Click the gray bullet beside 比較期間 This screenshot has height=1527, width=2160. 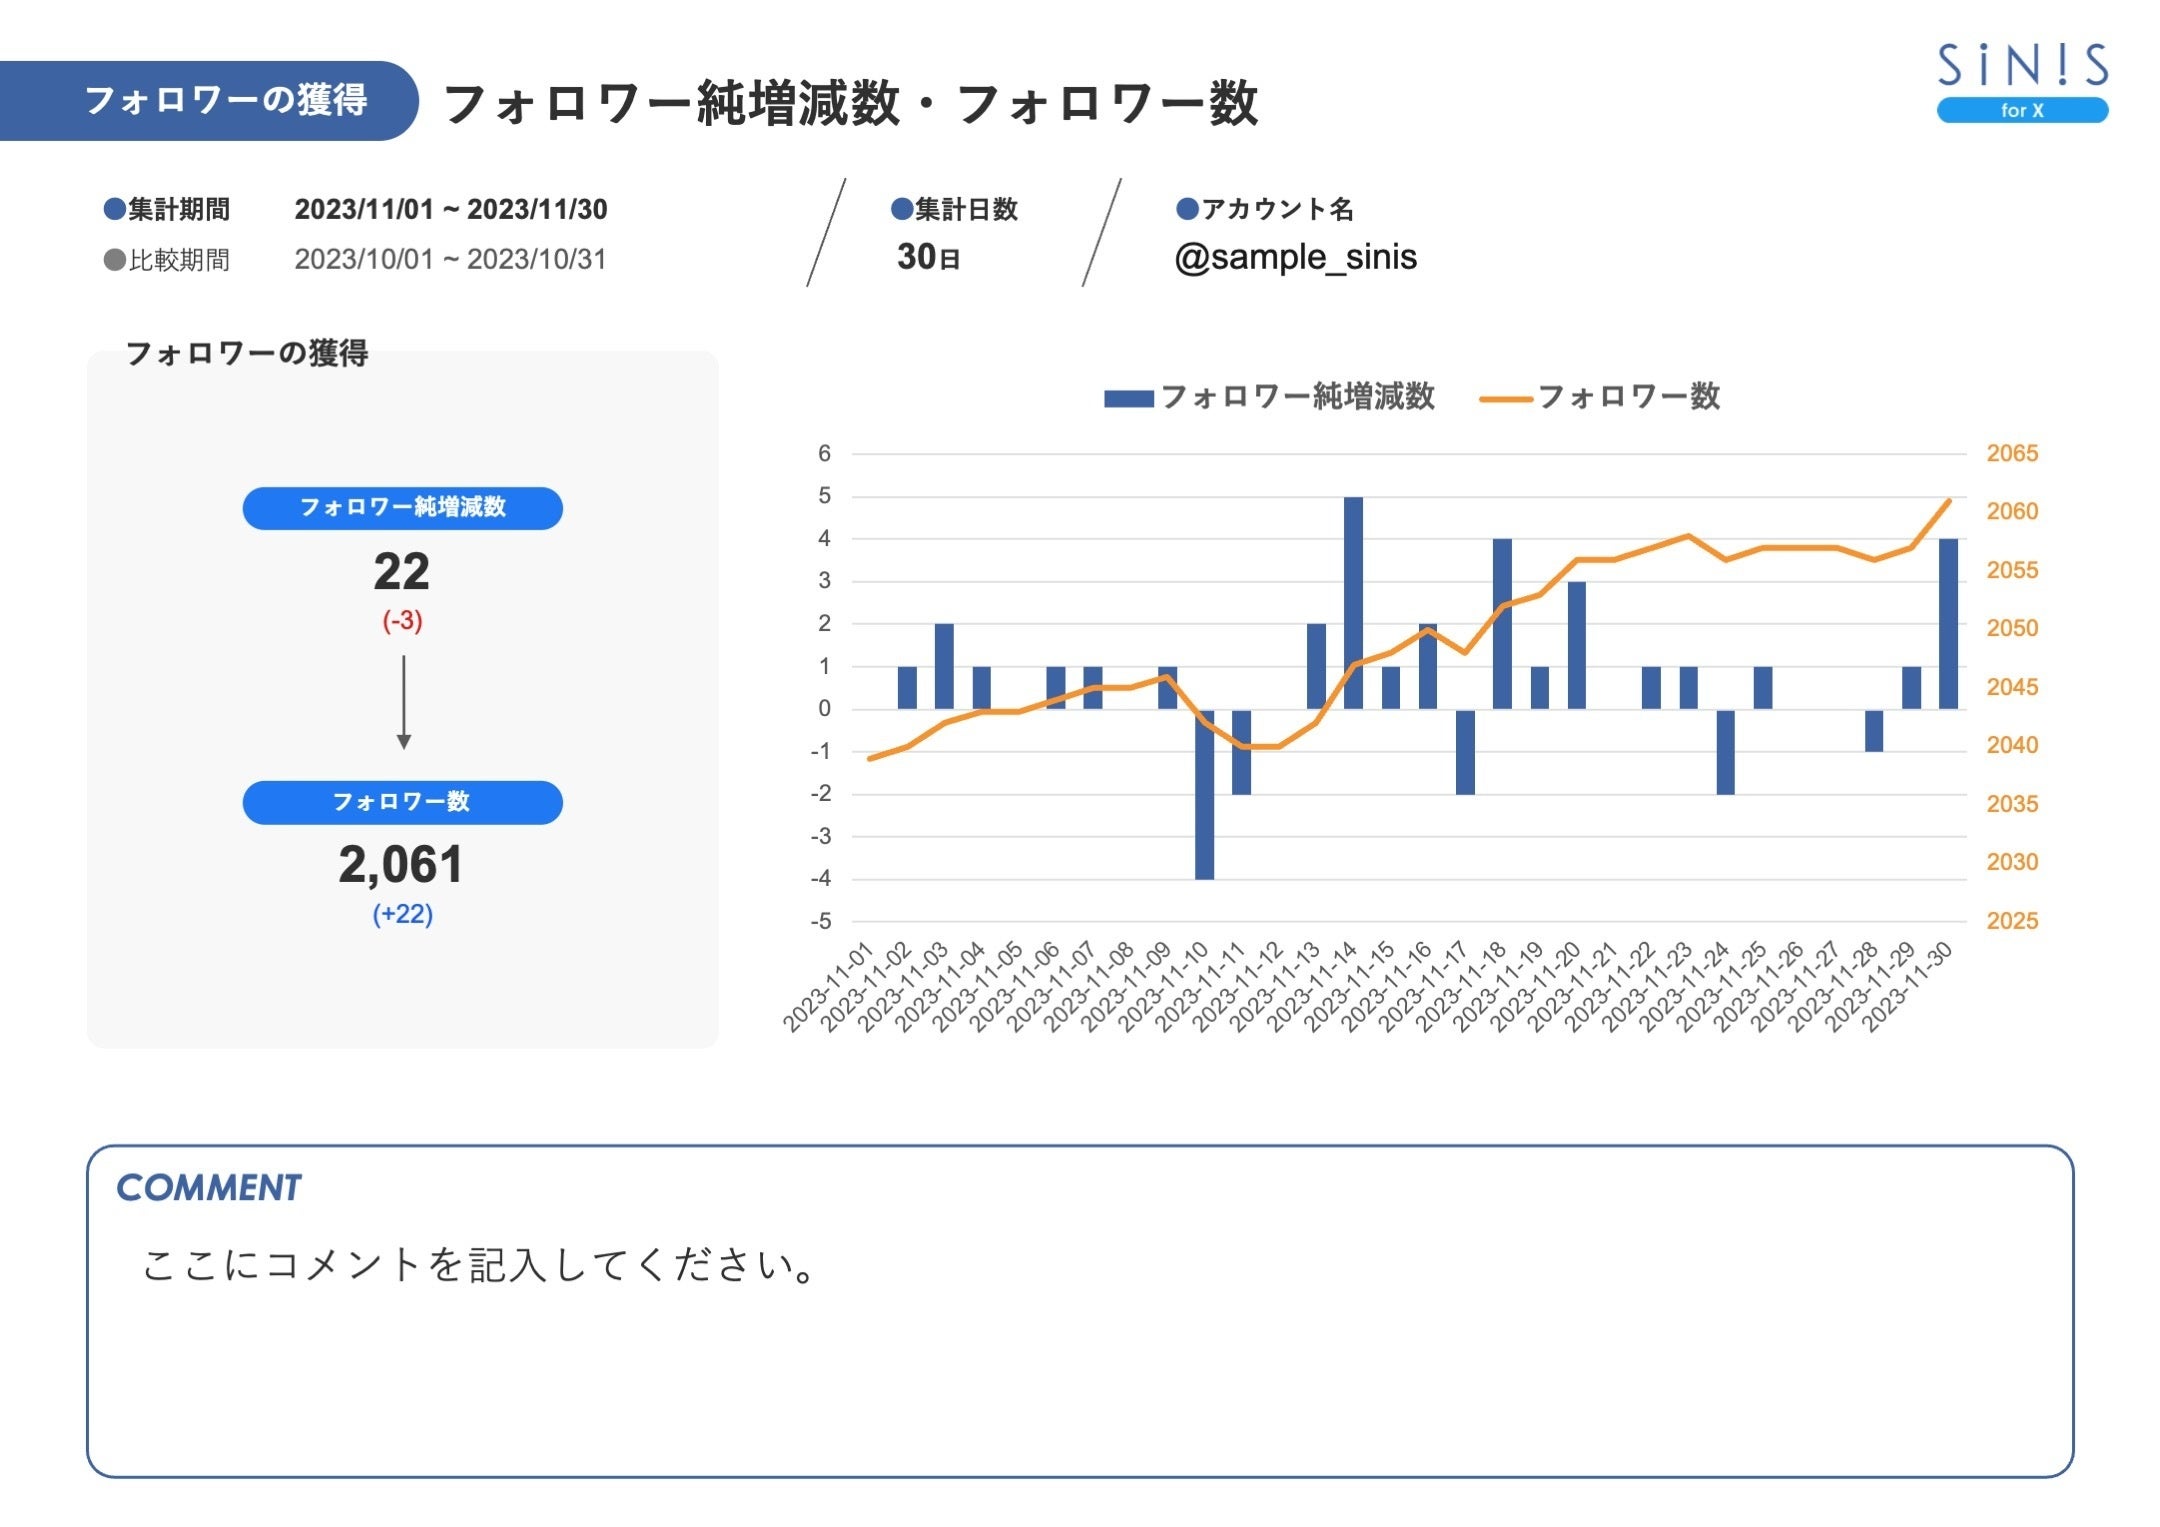[114, 260]
